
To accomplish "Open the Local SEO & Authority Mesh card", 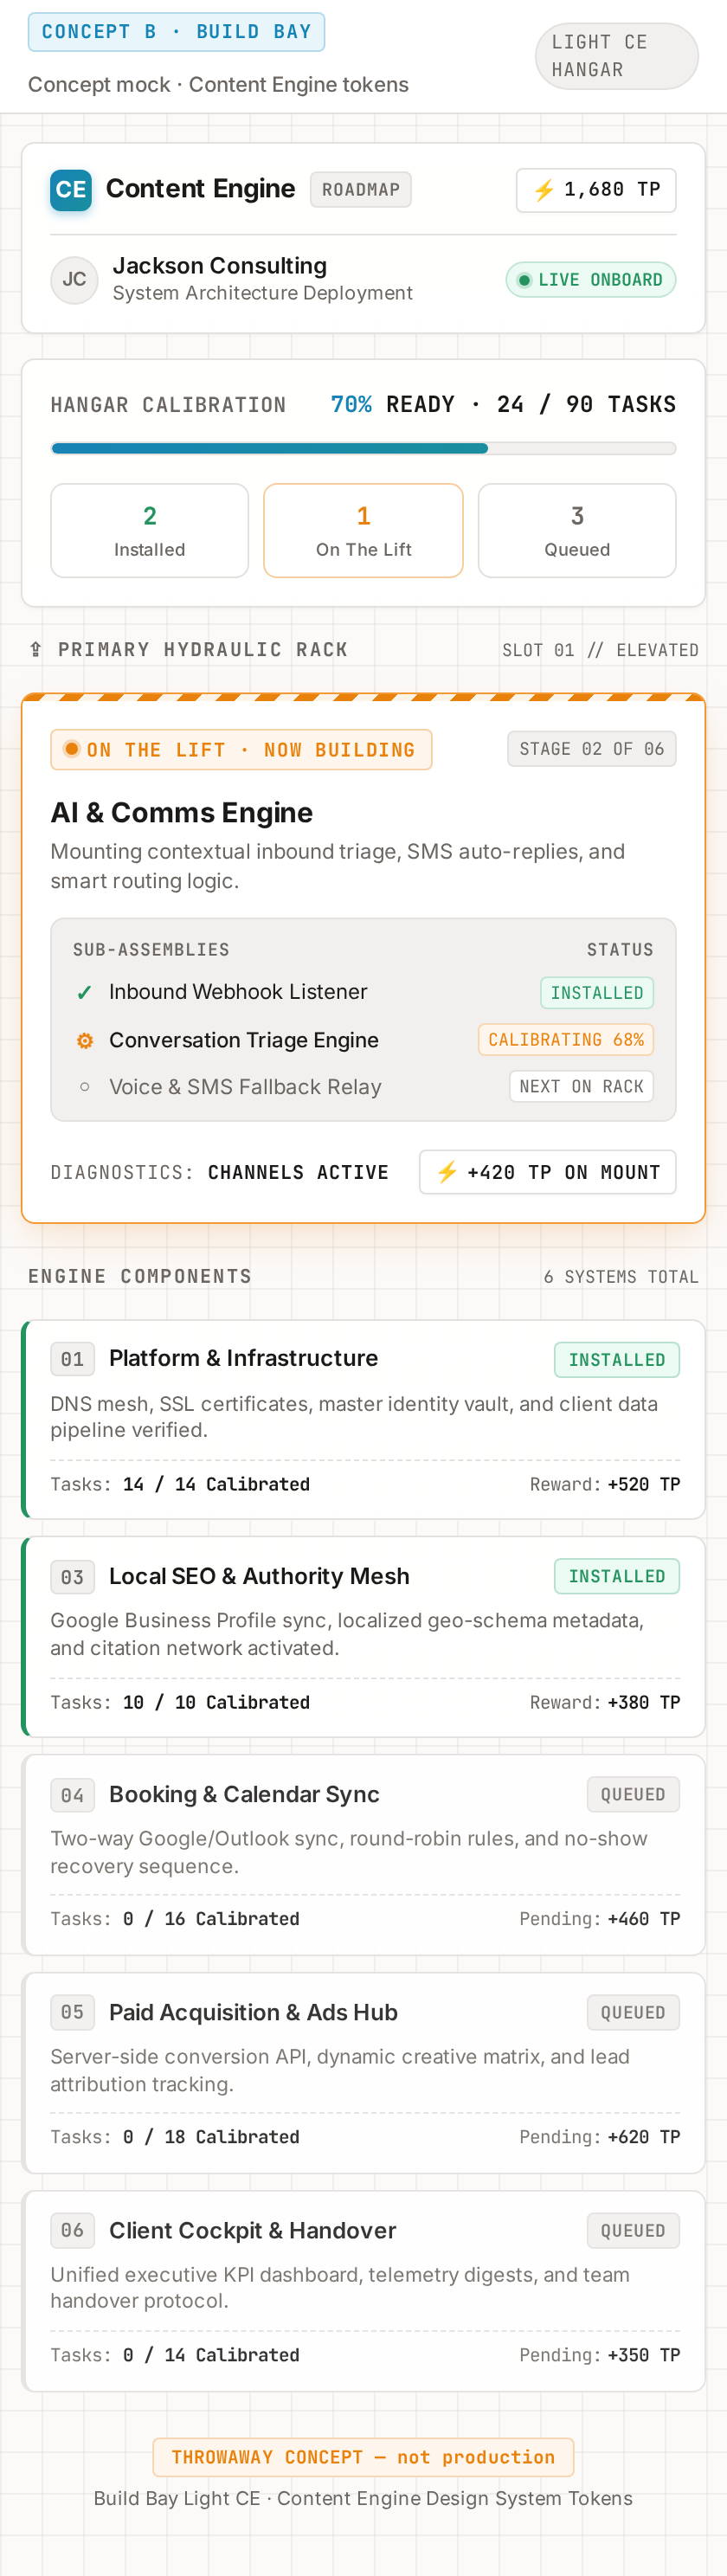I will [363, 1637].
